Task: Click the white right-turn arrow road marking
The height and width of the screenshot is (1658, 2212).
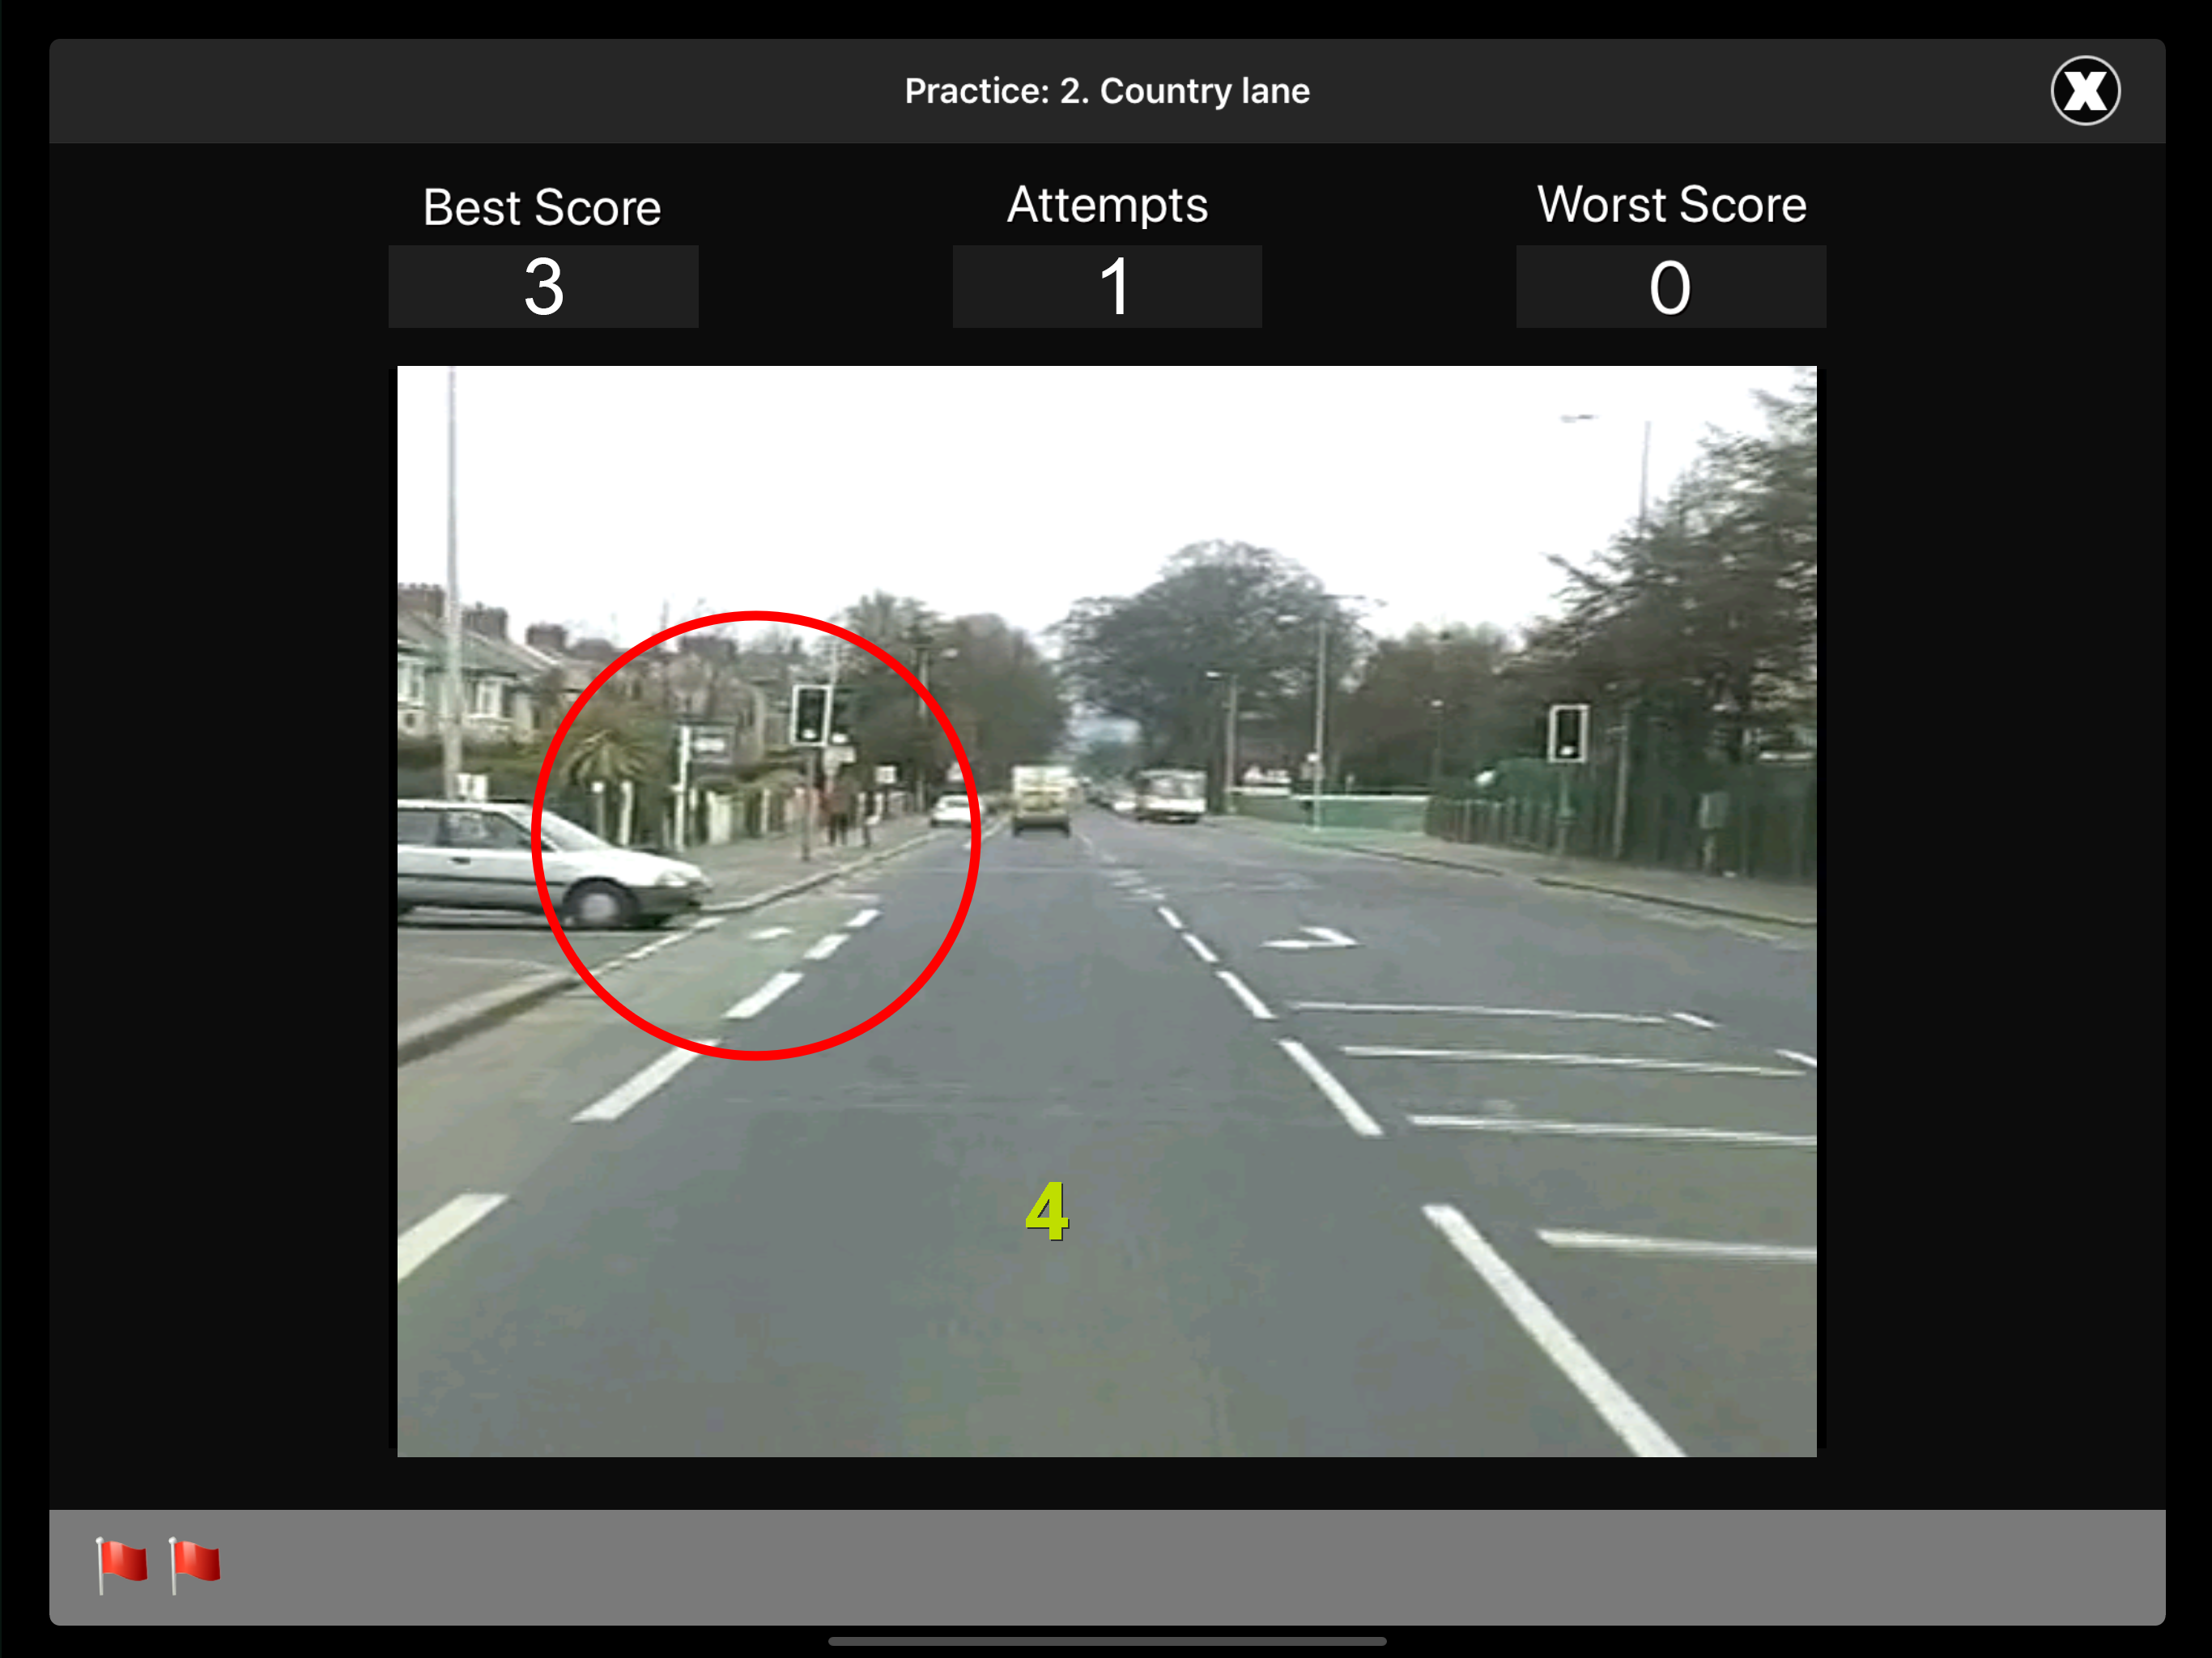Action: (1312, 938)
